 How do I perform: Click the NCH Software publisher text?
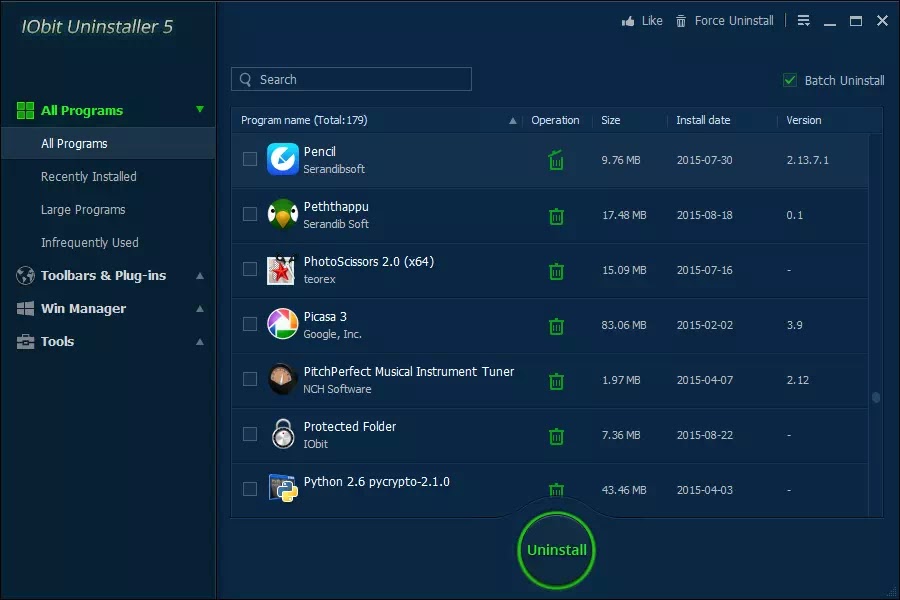click(x=338, y=389)
